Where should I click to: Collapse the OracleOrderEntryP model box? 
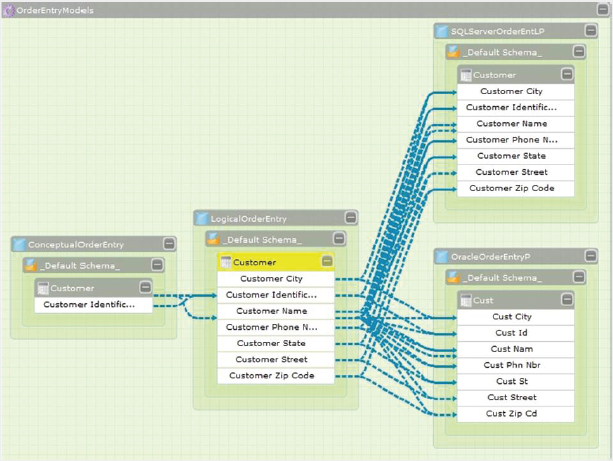(x=591, y=256)
